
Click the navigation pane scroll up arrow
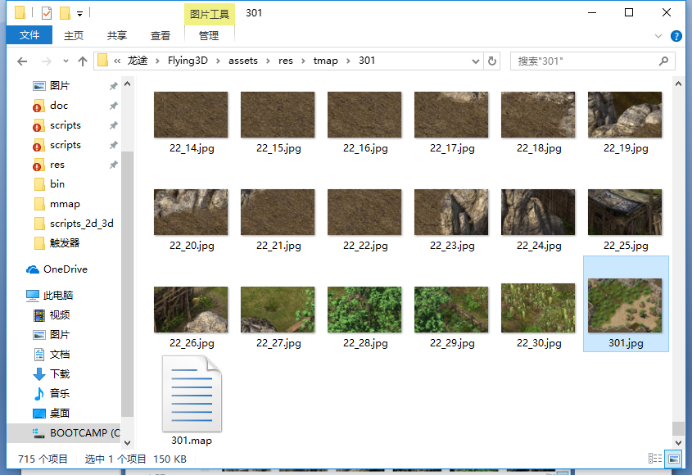pos(127,84)
